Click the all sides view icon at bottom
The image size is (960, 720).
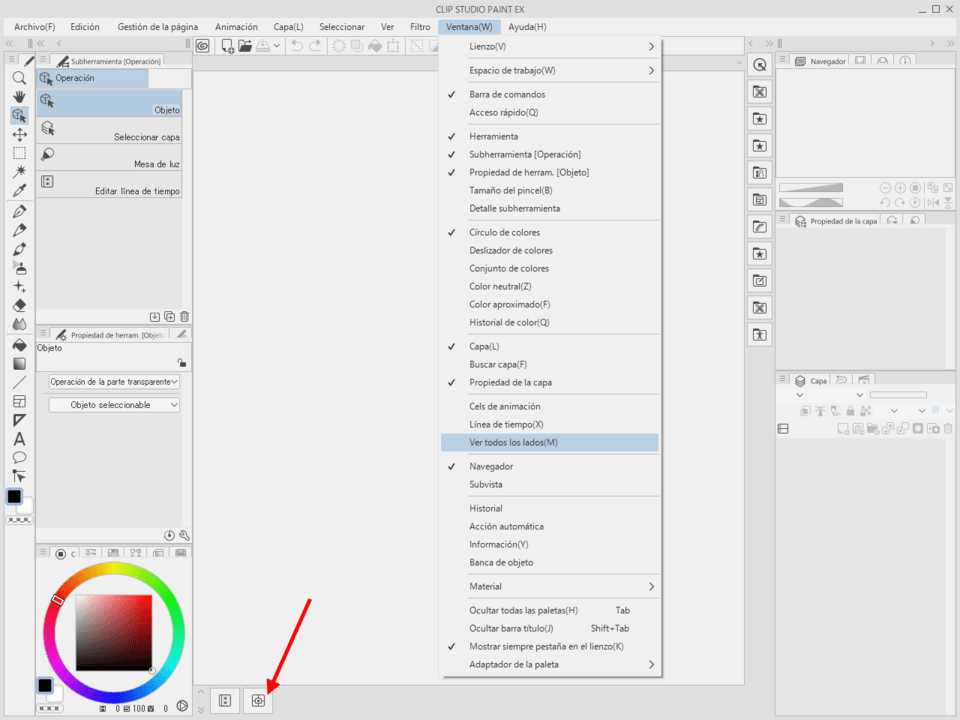pos(258,700)
